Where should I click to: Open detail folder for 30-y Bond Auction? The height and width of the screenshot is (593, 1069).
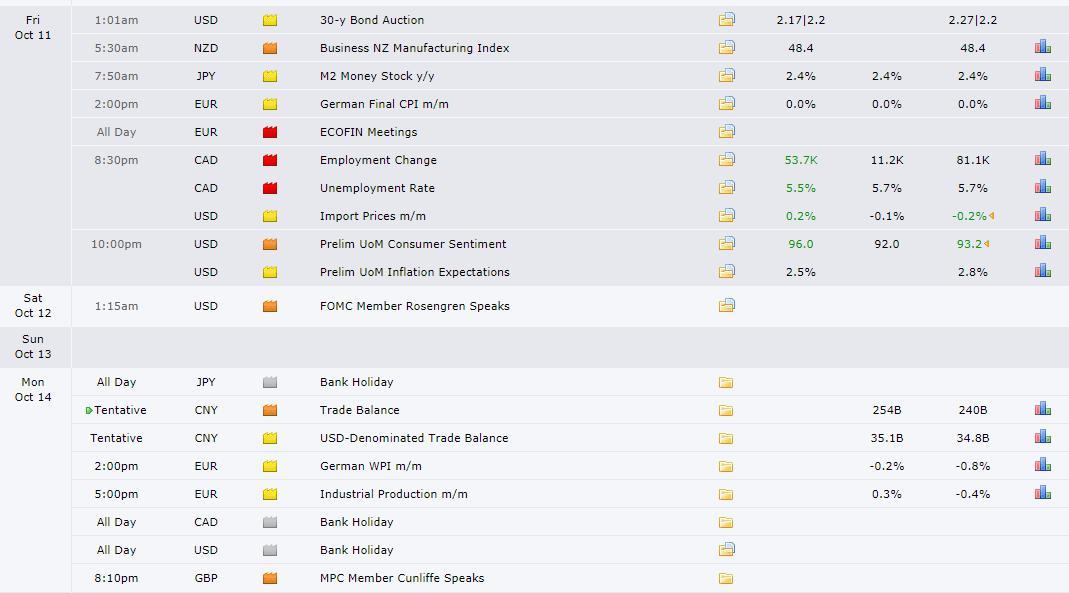[x=726, y=20]
